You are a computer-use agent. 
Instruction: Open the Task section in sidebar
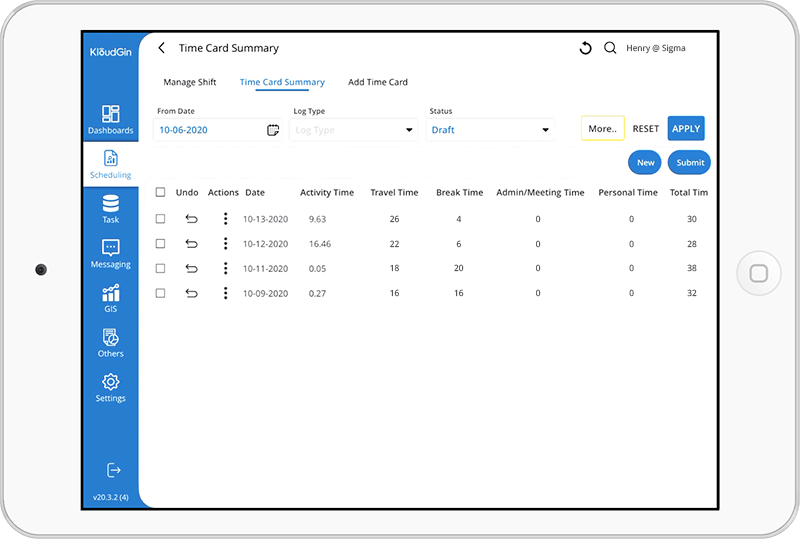[110, 204]
